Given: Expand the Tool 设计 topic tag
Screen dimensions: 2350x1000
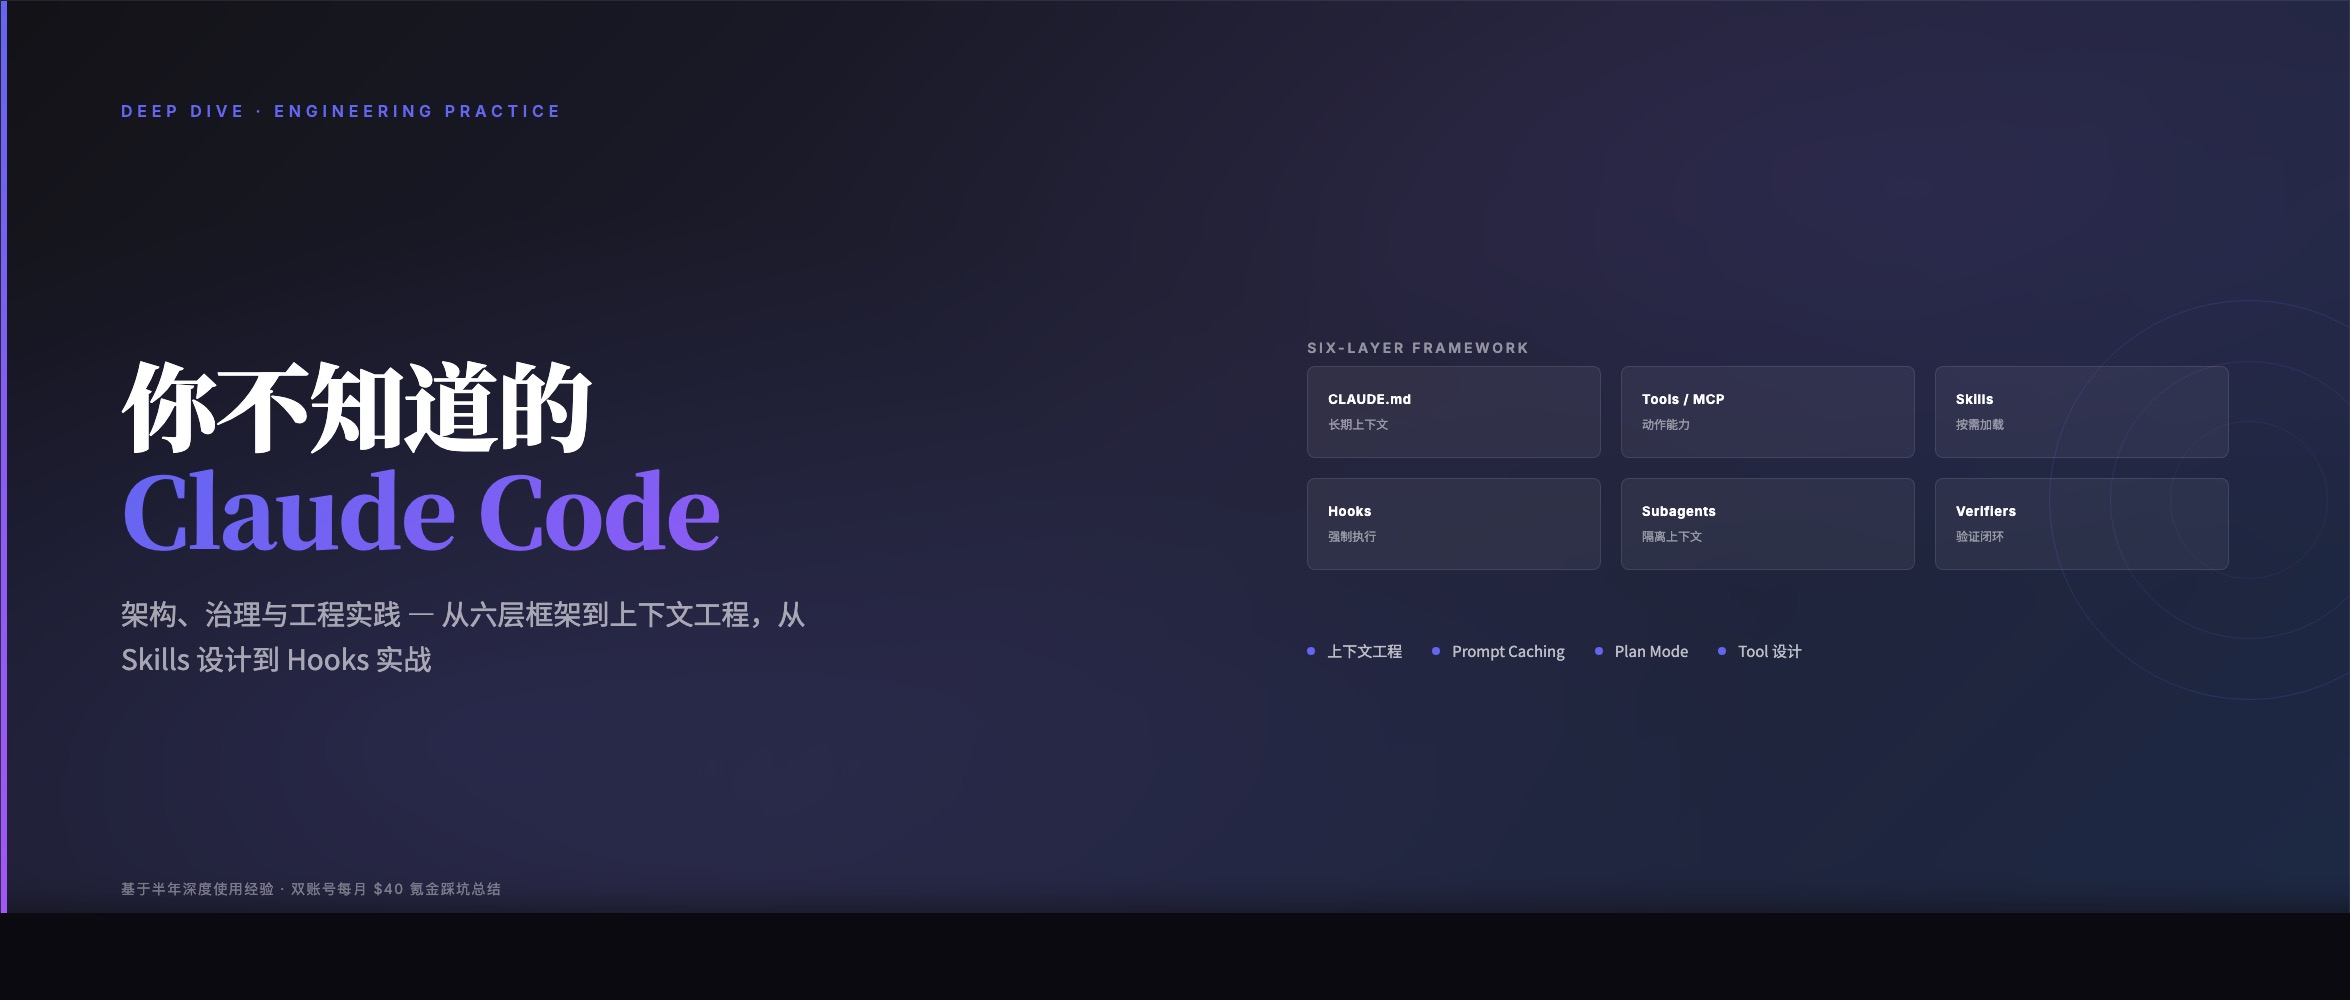Looking at the screenshot, I should click(1768, 651).
